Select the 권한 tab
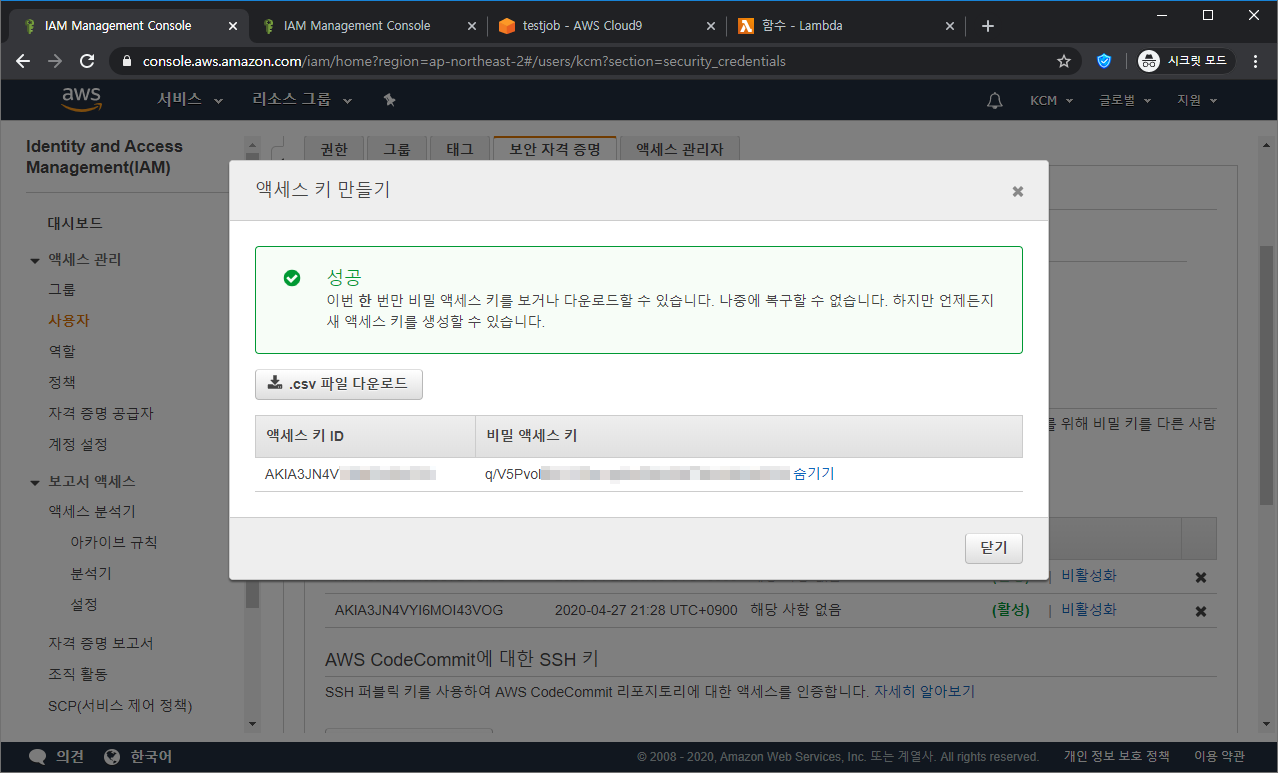 point(334,149)
